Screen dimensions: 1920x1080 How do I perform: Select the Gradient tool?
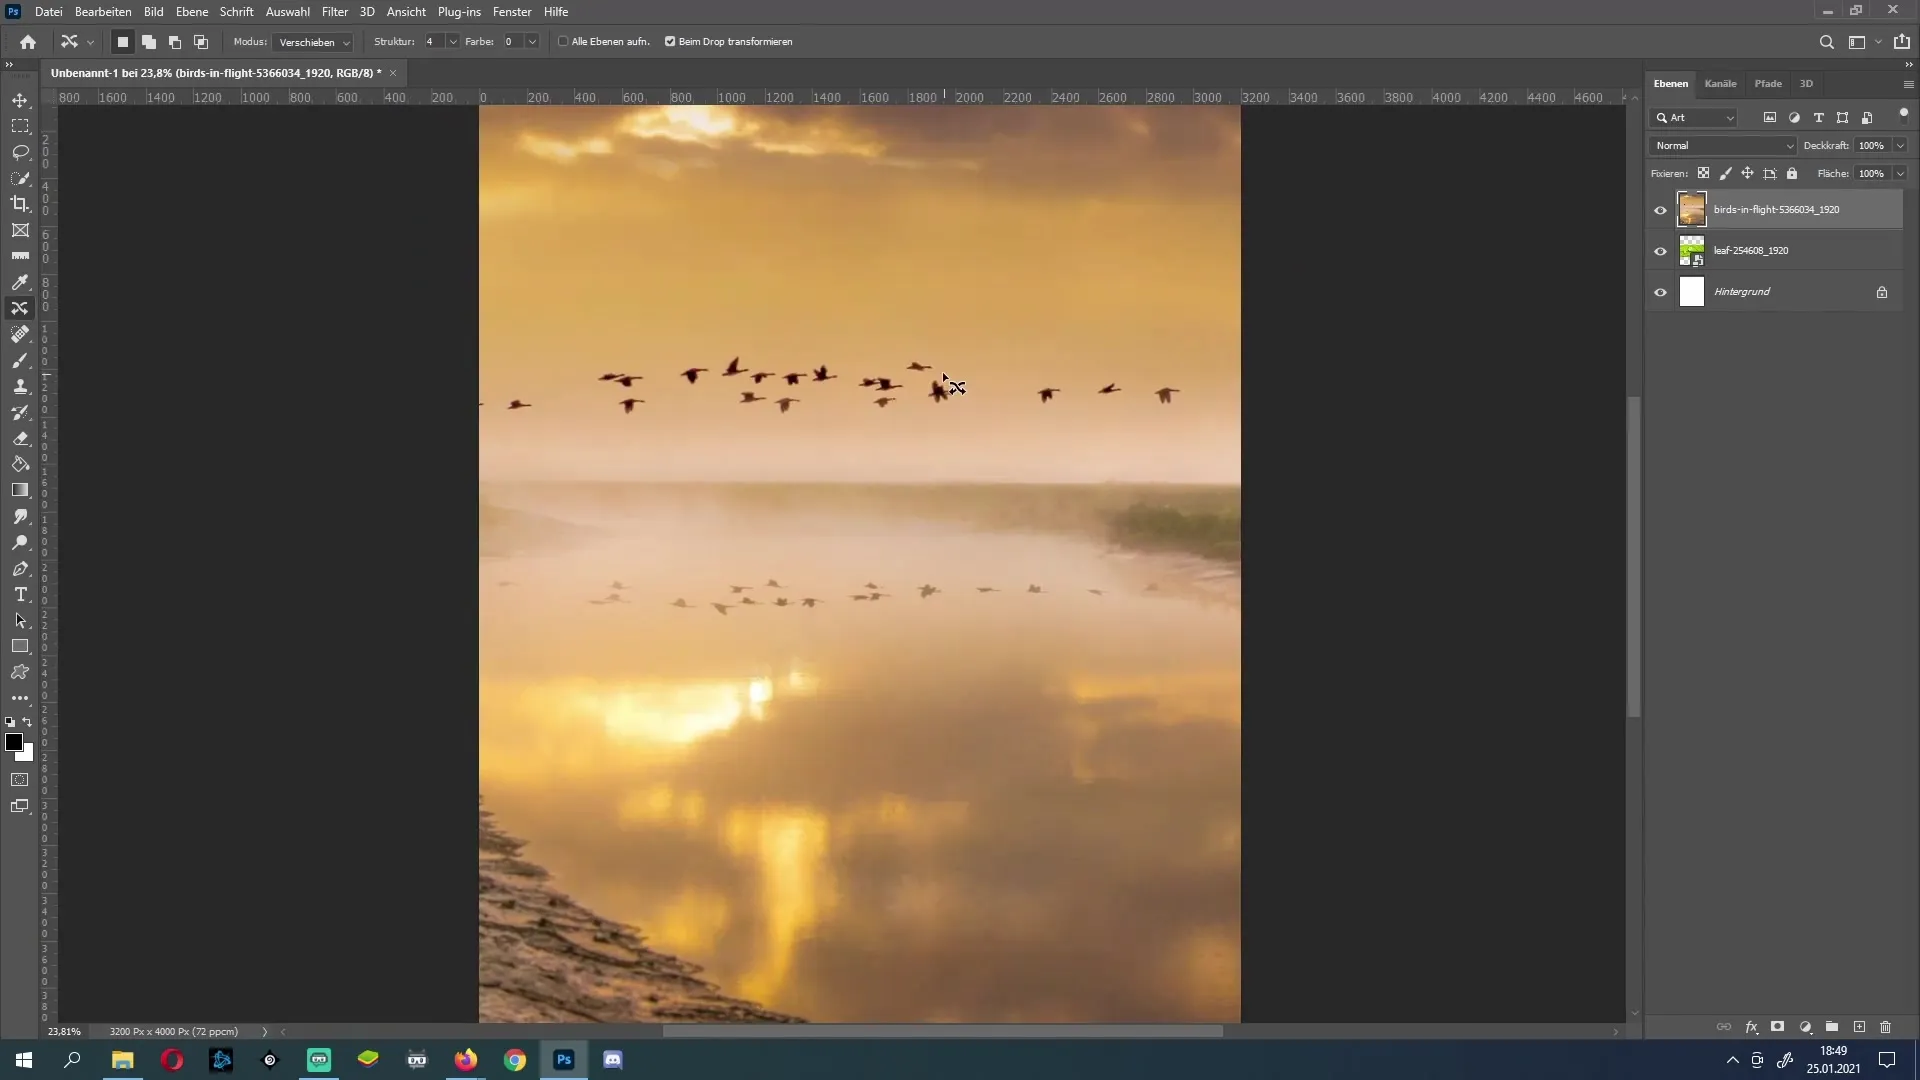pos(20,489)
